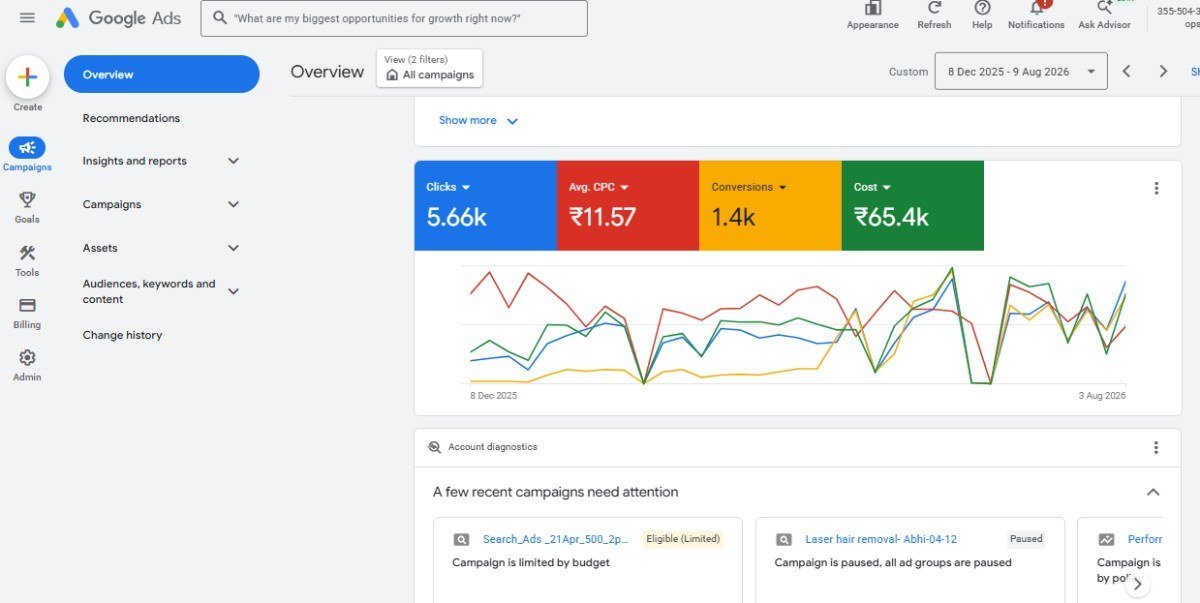Show next attention campaign cards
Image resolution: width=1200 pixels, height=603 pixels.
tap(1137, 584)
